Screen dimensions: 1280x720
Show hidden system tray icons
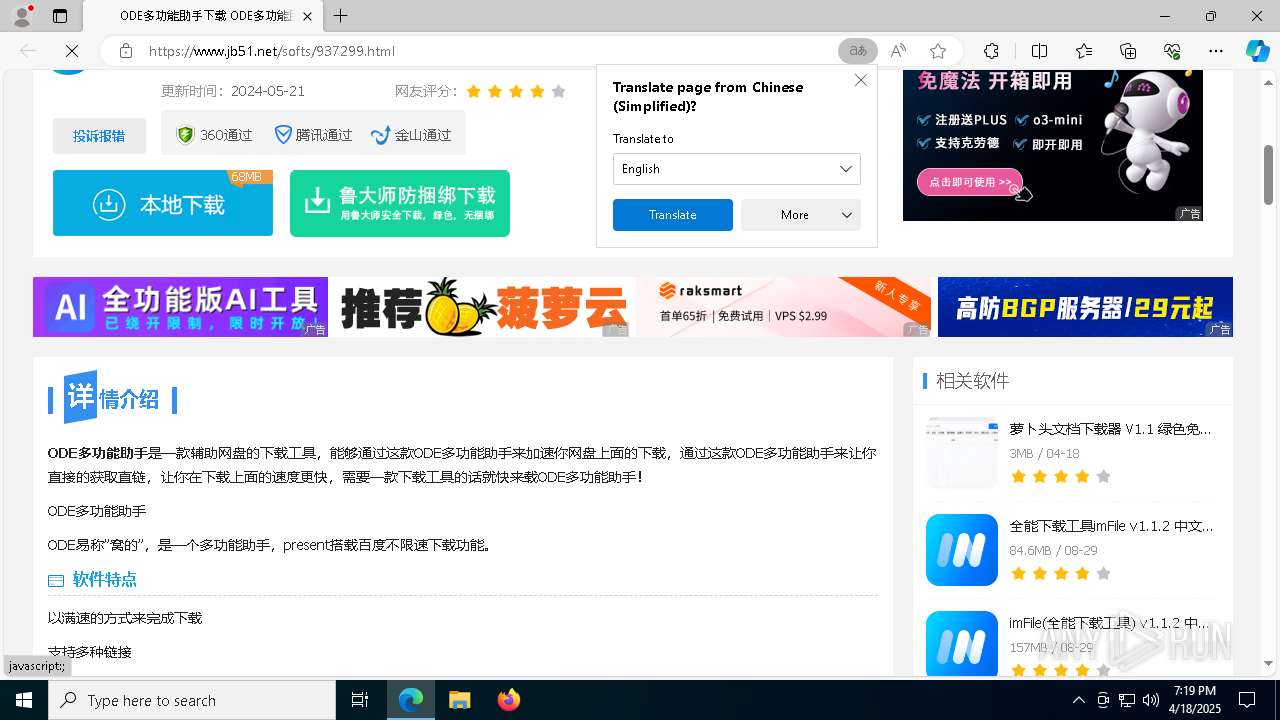tap(1078, 700)
